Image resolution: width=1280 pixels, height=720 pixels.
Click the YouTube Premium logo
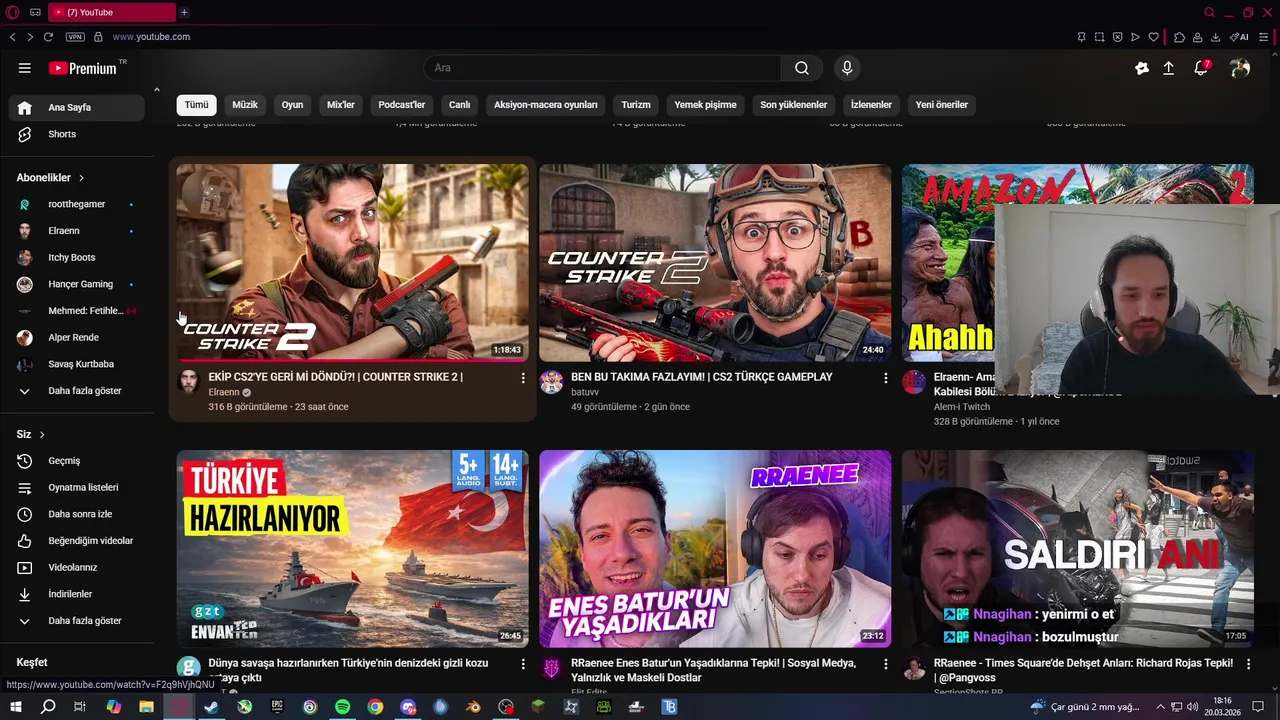(84, 68)
